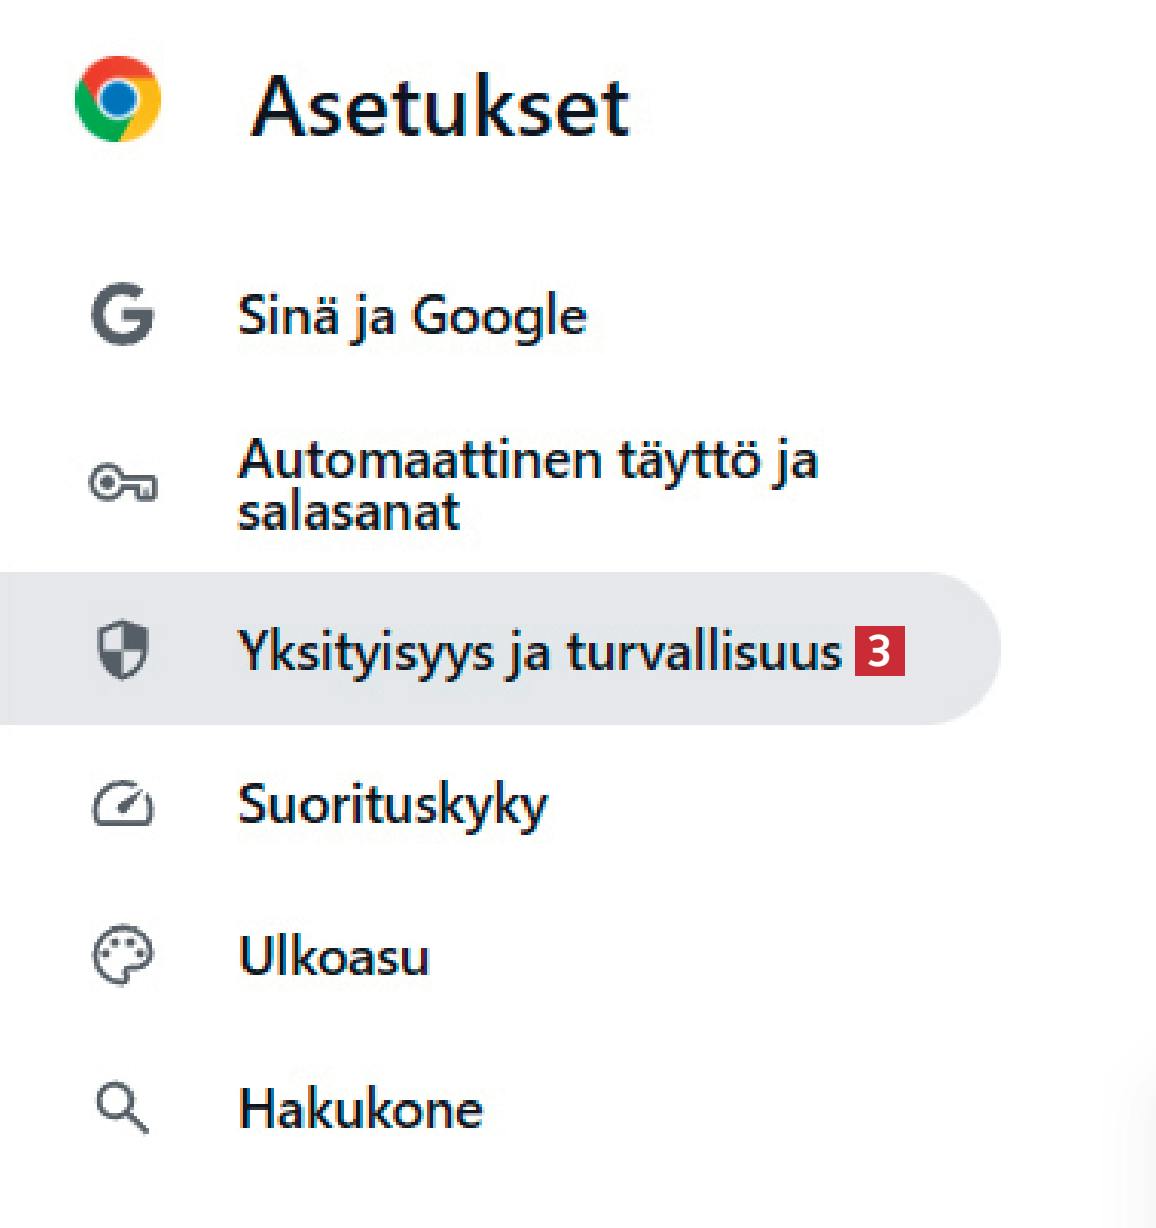Open Automaattinen täyttö ja salasanat settings

pos(527,485)
